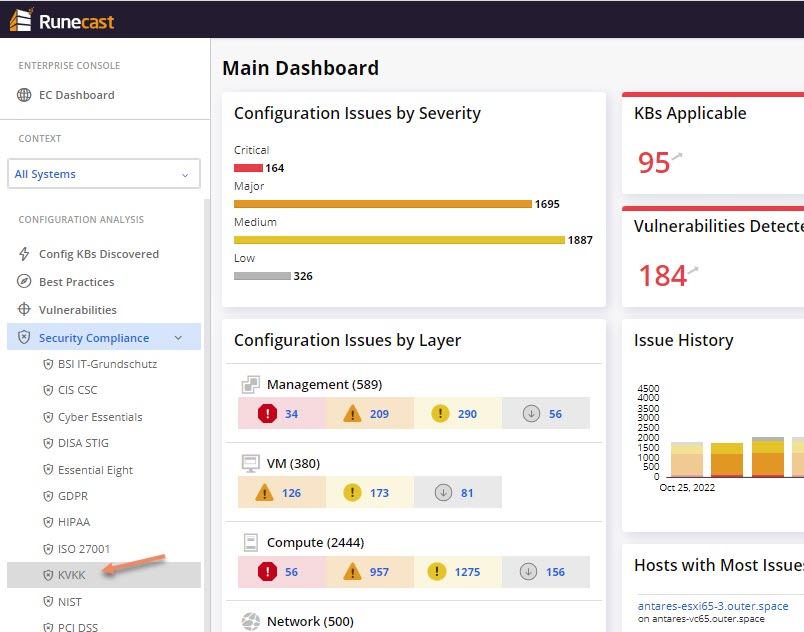Click the KBs Applicable 95 count
Viewport: 804px width, 632px height.
pyautogui.click(x=654, y=162)
